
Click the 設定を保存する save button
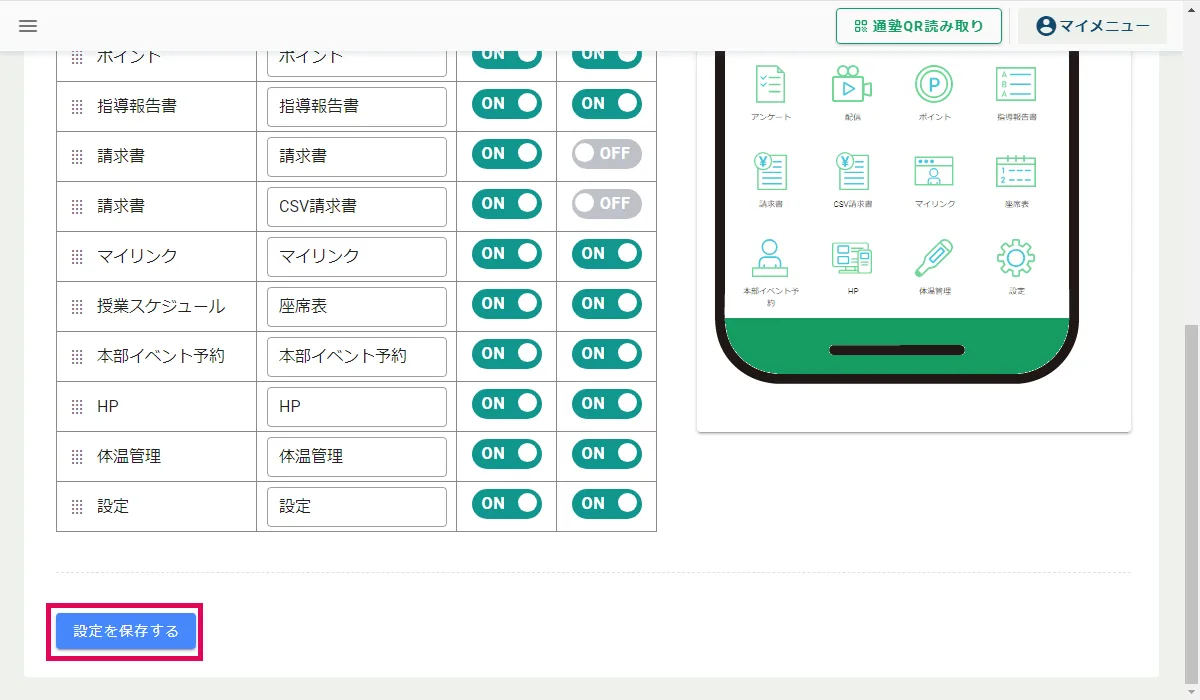coord(126,631)
